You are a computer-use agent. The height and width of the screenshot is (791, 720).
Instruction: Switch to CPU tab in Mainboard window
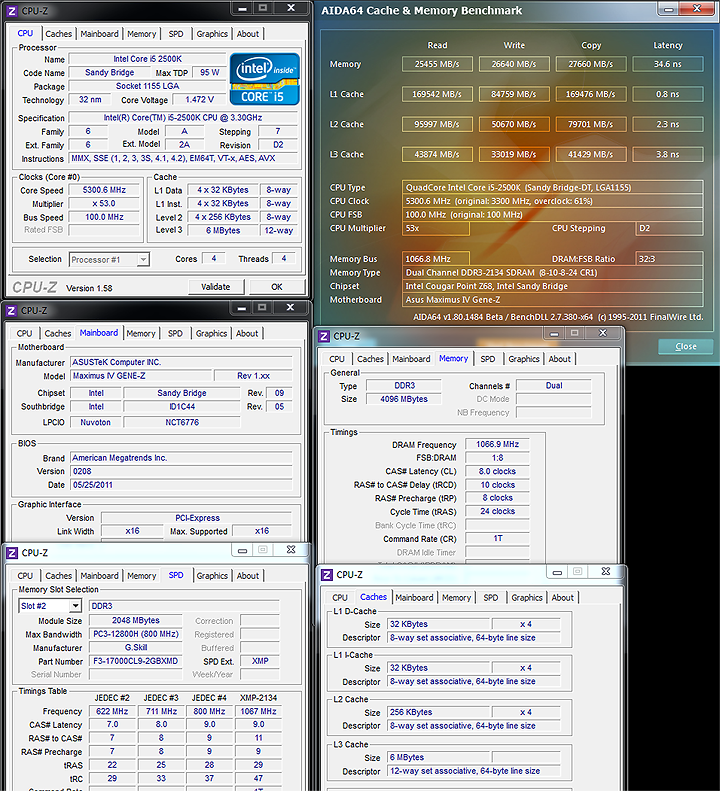coord(24,333)
